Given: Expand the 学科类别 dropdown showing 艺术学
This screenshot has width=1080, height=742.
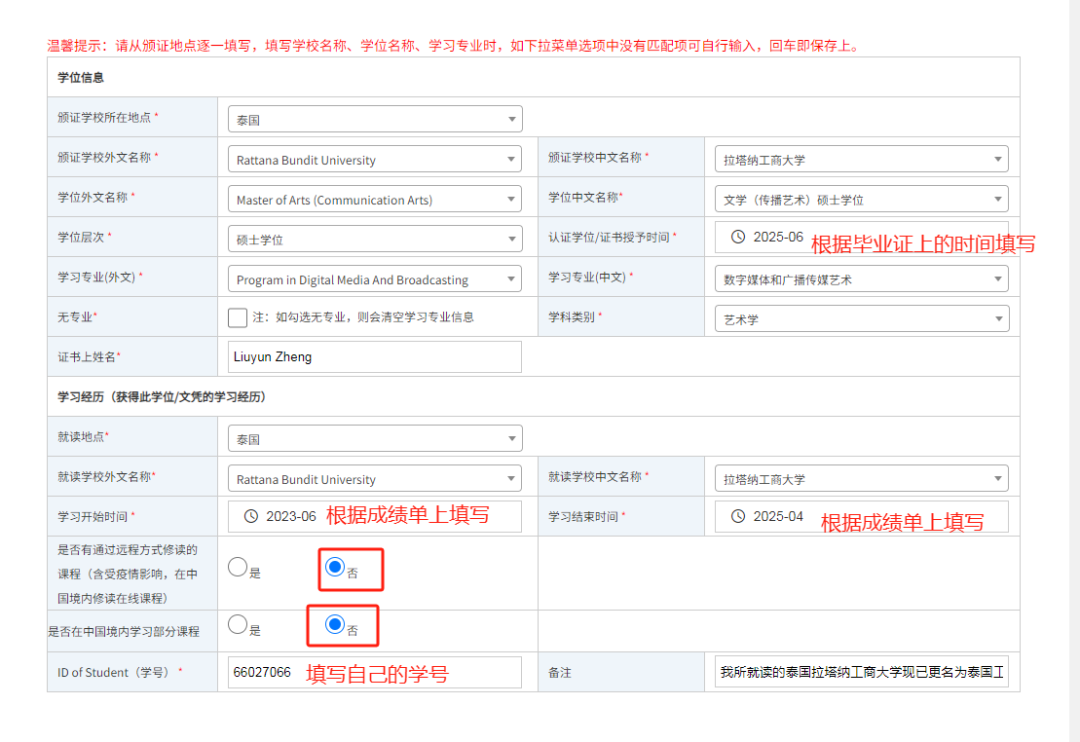Looking at the screenshot, I should click(861, 319).
